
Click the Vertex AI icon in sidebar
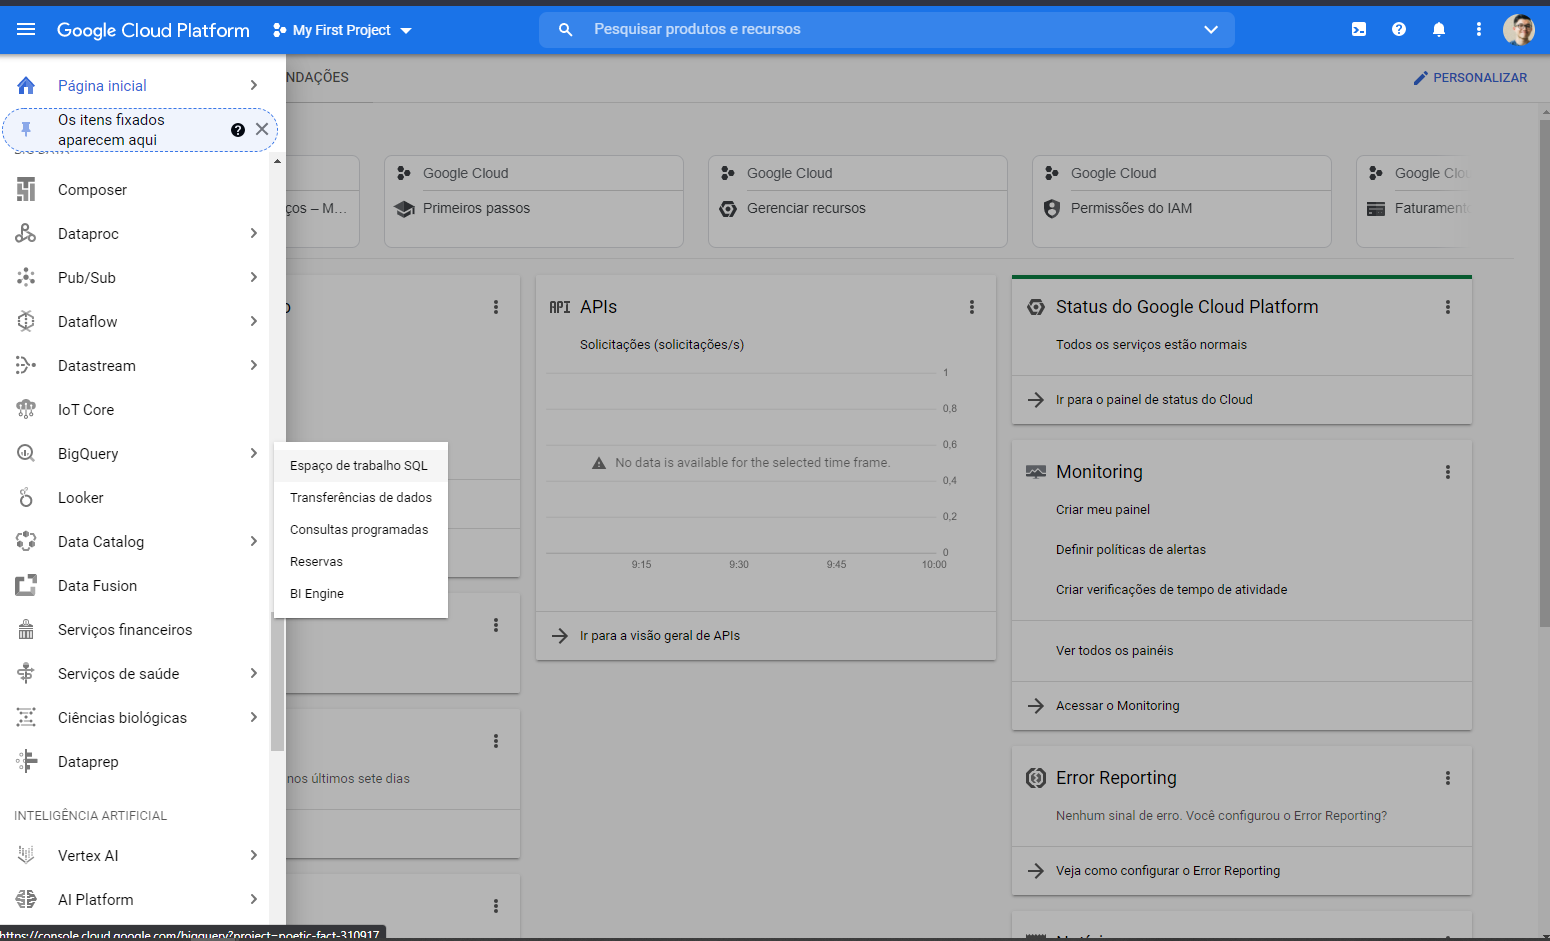click(26, 855)
